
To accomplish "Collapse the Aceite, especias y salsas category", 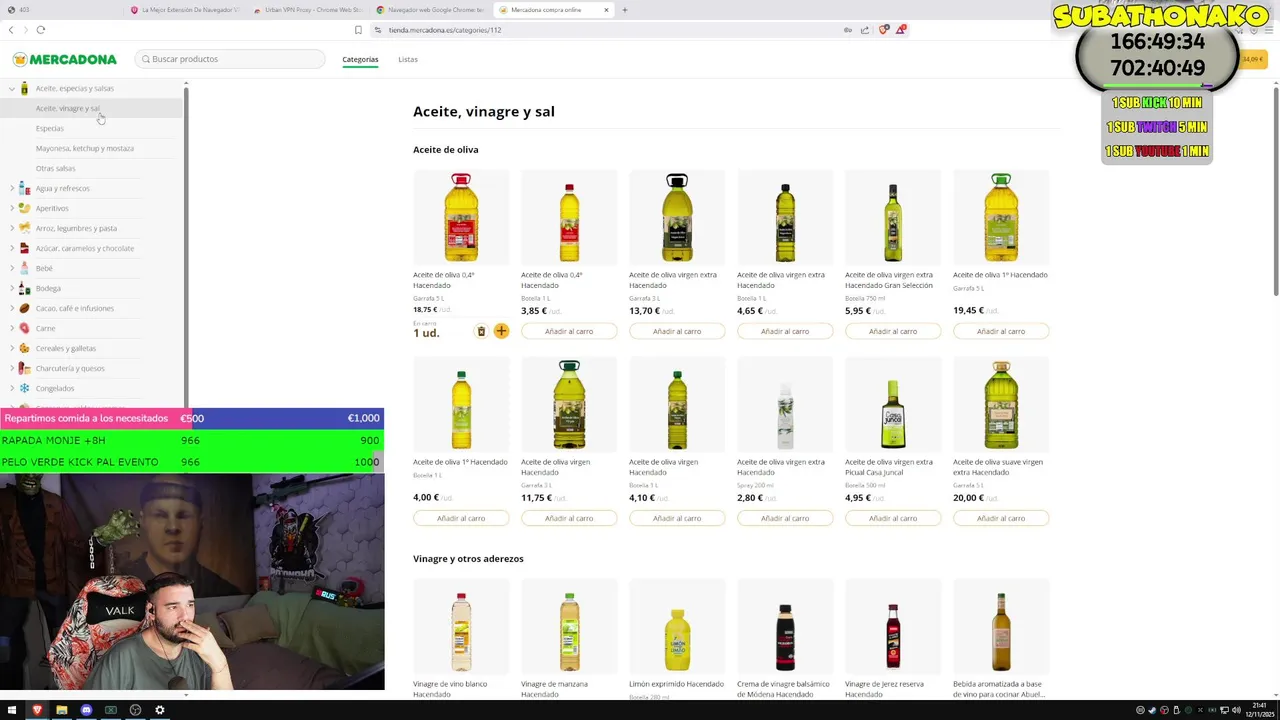I will tap(12, 88).
